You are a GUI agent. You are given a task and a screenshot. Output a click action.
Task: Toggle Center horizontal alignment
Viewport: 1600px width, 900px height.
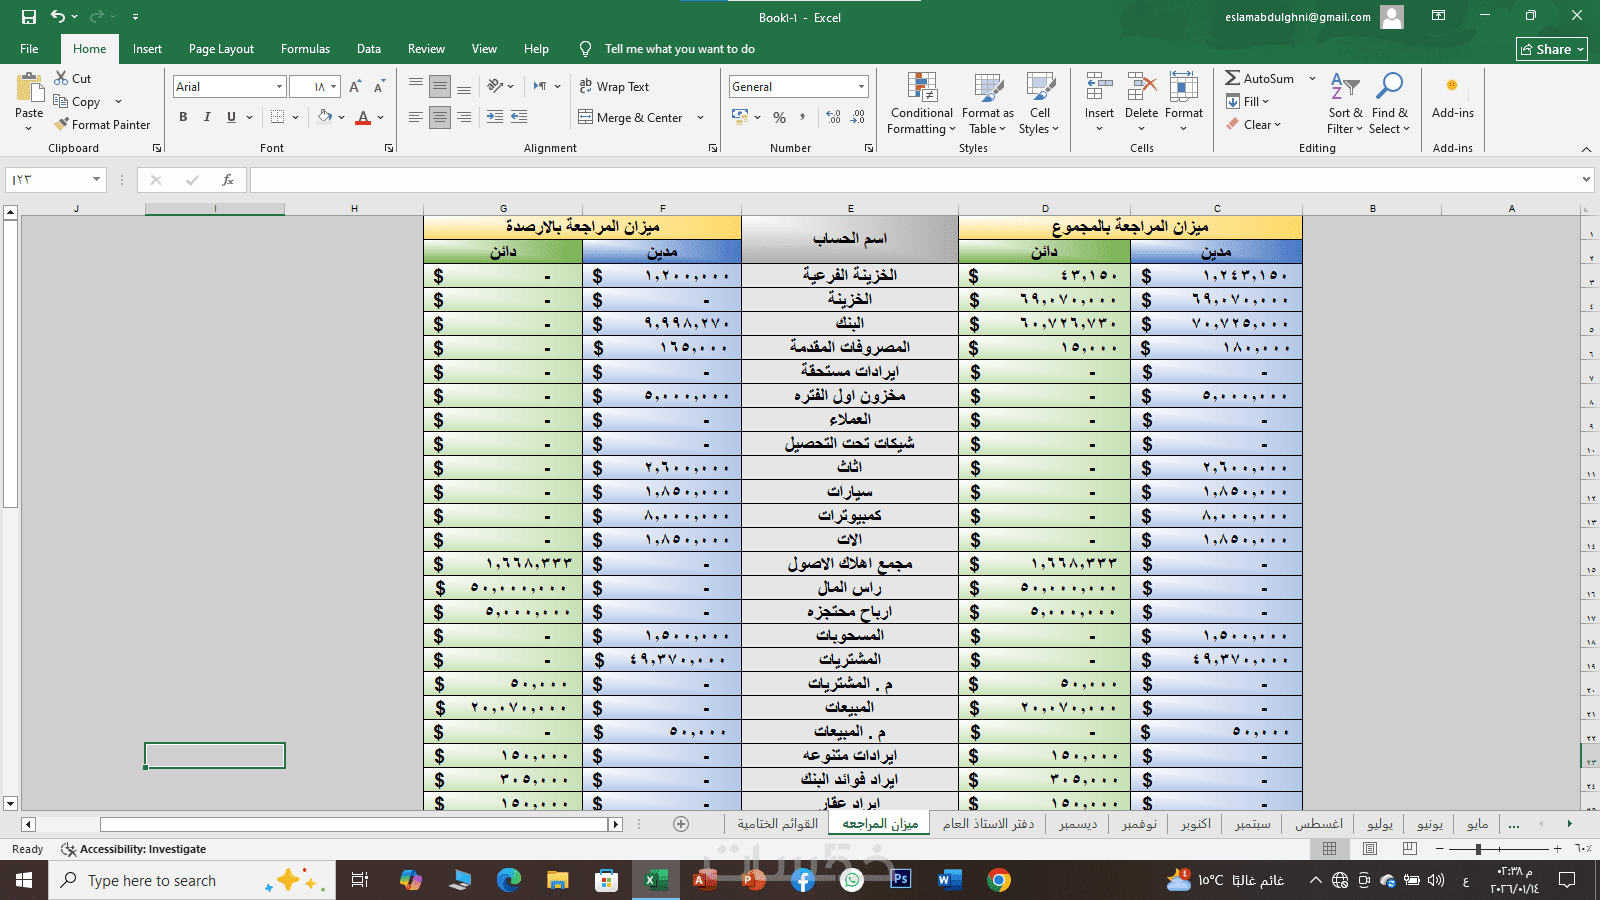click(x=440, y=117)
